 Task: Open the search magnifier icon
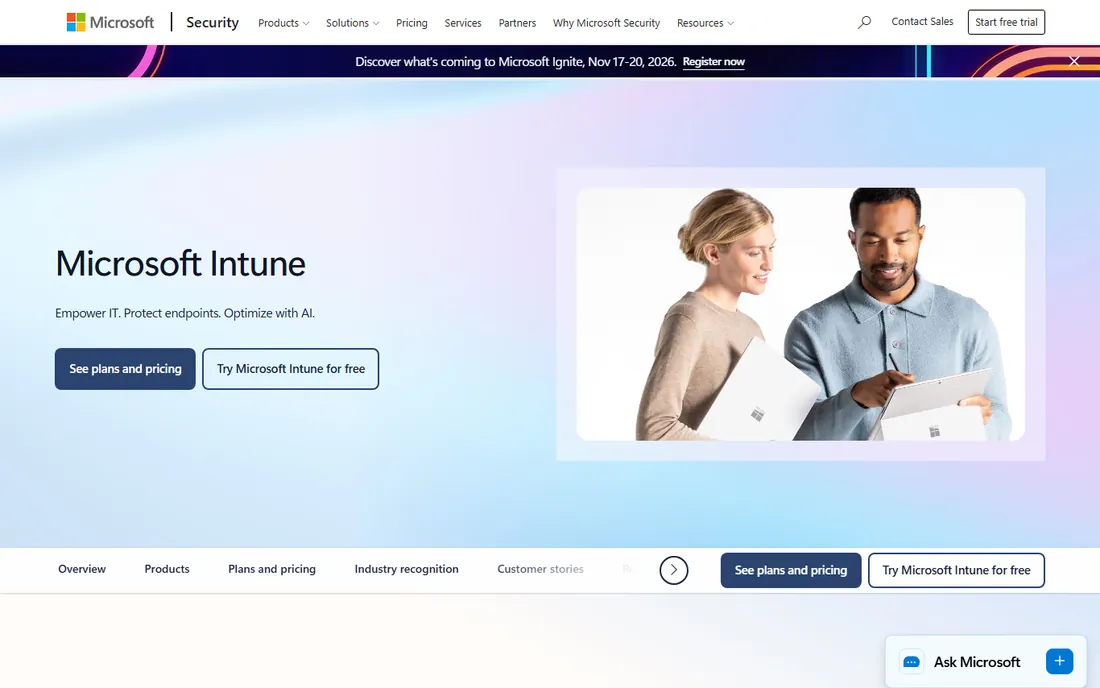864,22
